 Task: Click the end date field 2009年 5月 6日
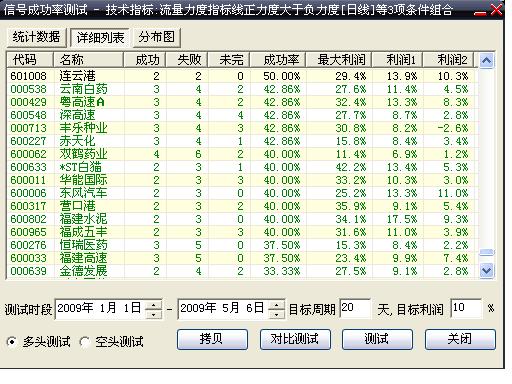tap(223, 309)
